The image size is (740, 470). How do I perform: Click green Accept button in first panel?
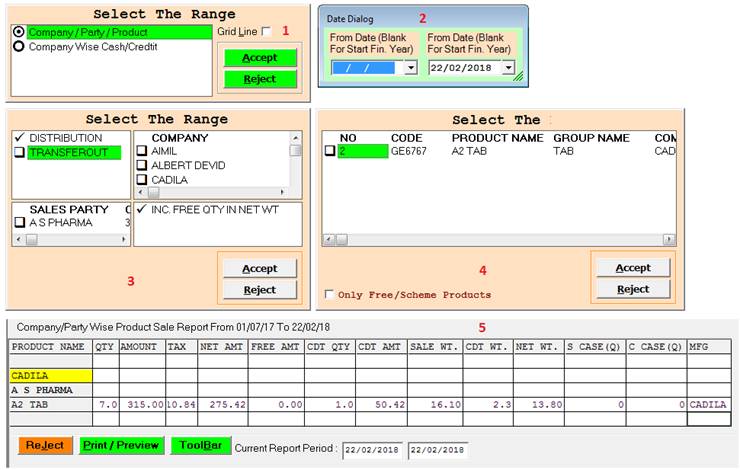[260, 57]
